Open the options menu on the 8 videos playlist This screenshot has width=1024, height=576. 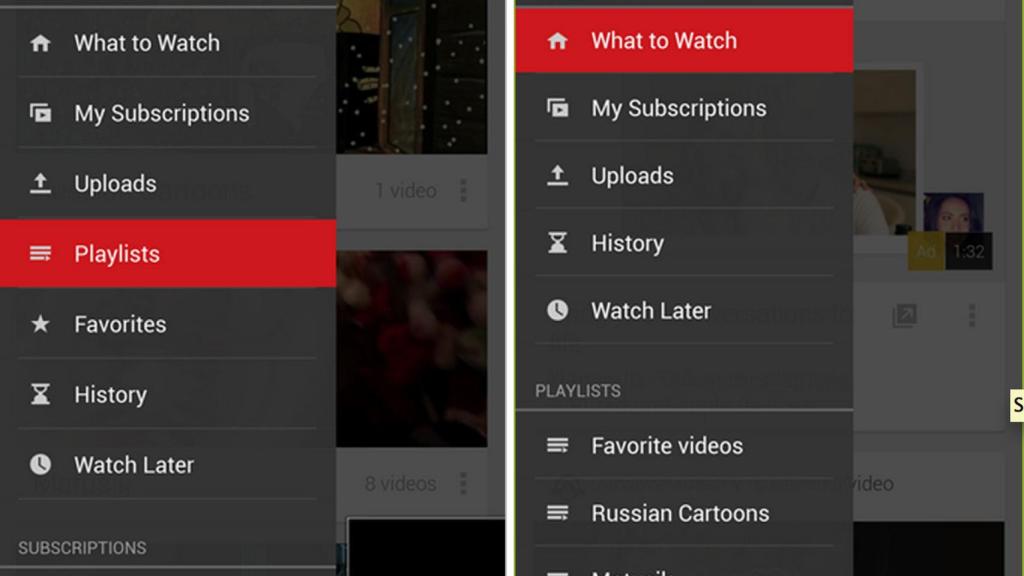point(463,483)
